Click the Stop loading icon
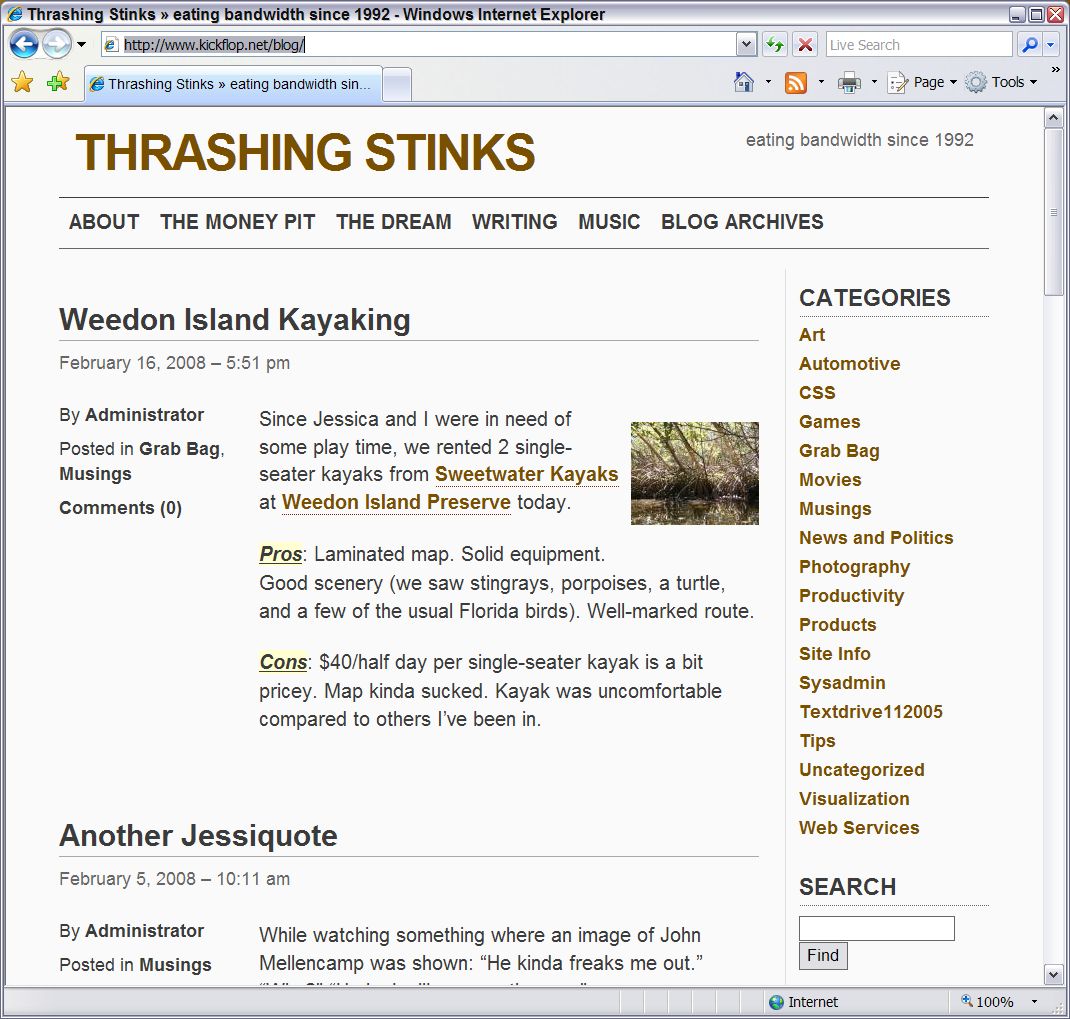Viewport: 1070px width, 1019px height. [x=804, y=44]
